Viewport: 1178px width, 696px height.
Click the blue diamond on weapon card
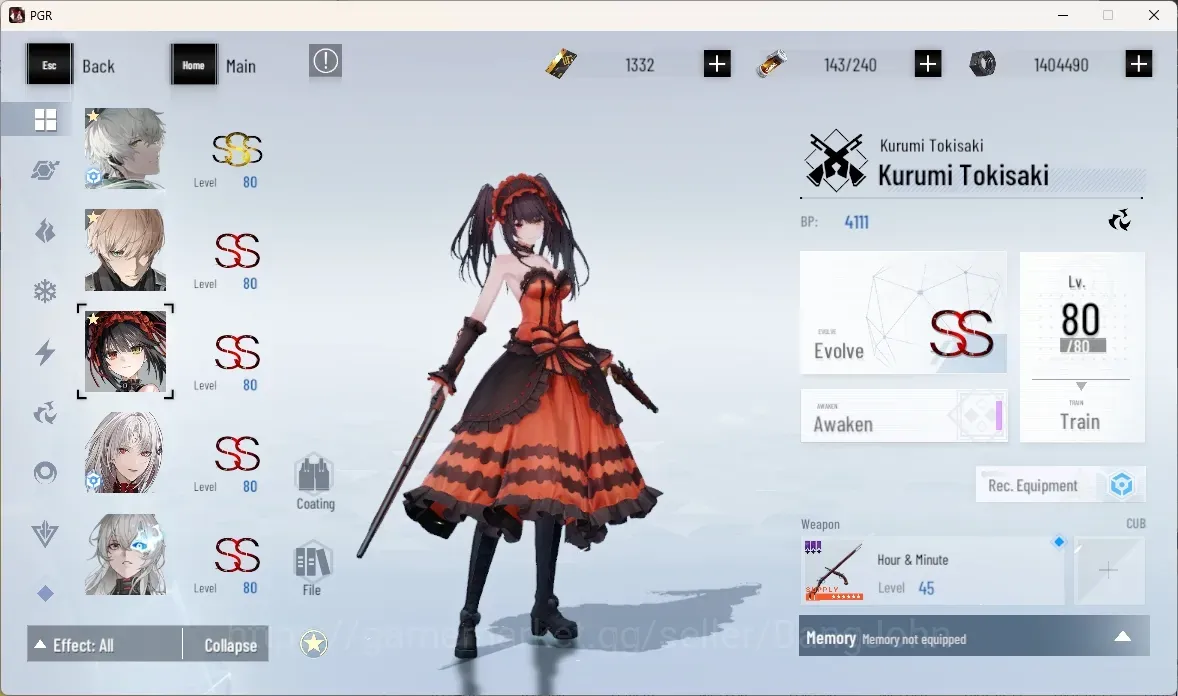click(1059, 542)
